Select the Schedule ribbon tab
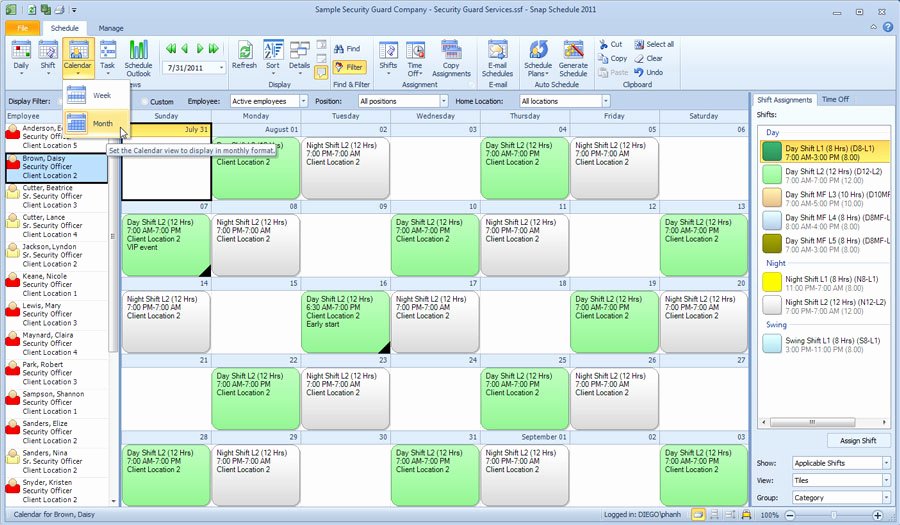 64,28
